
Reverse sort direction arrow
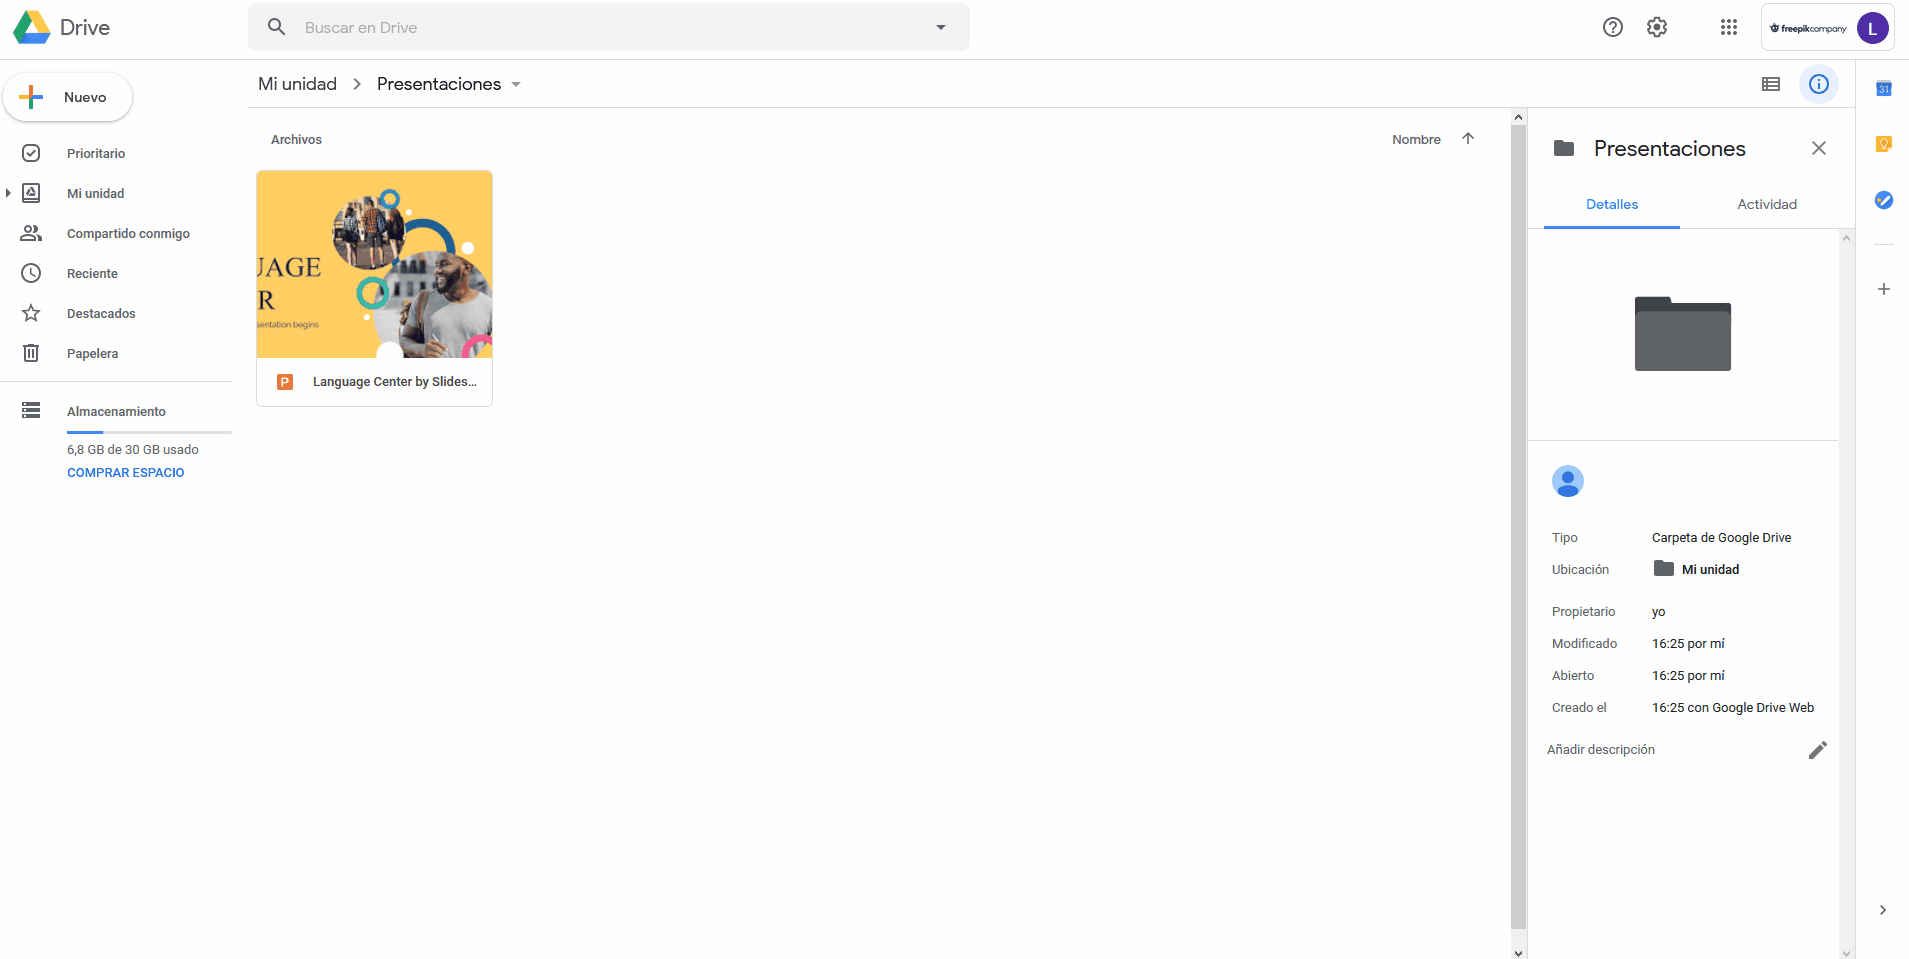pyautogui.click(x=1468, y=139)
